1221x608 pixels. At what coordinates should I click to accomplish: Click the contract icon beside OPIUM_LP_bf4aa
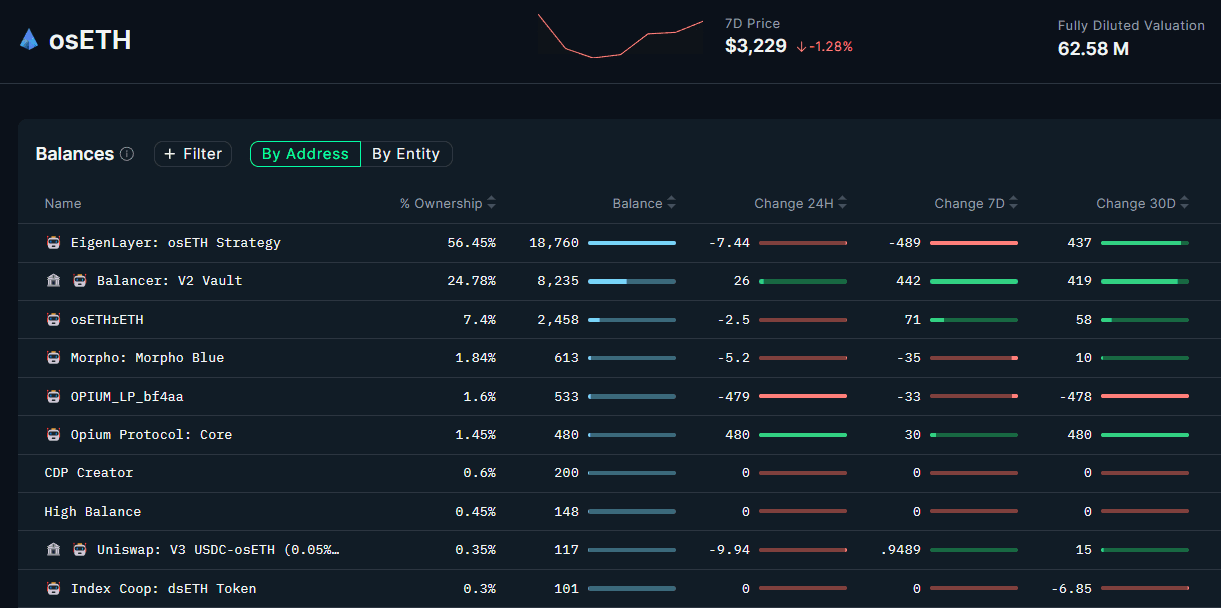coord(54,397)
